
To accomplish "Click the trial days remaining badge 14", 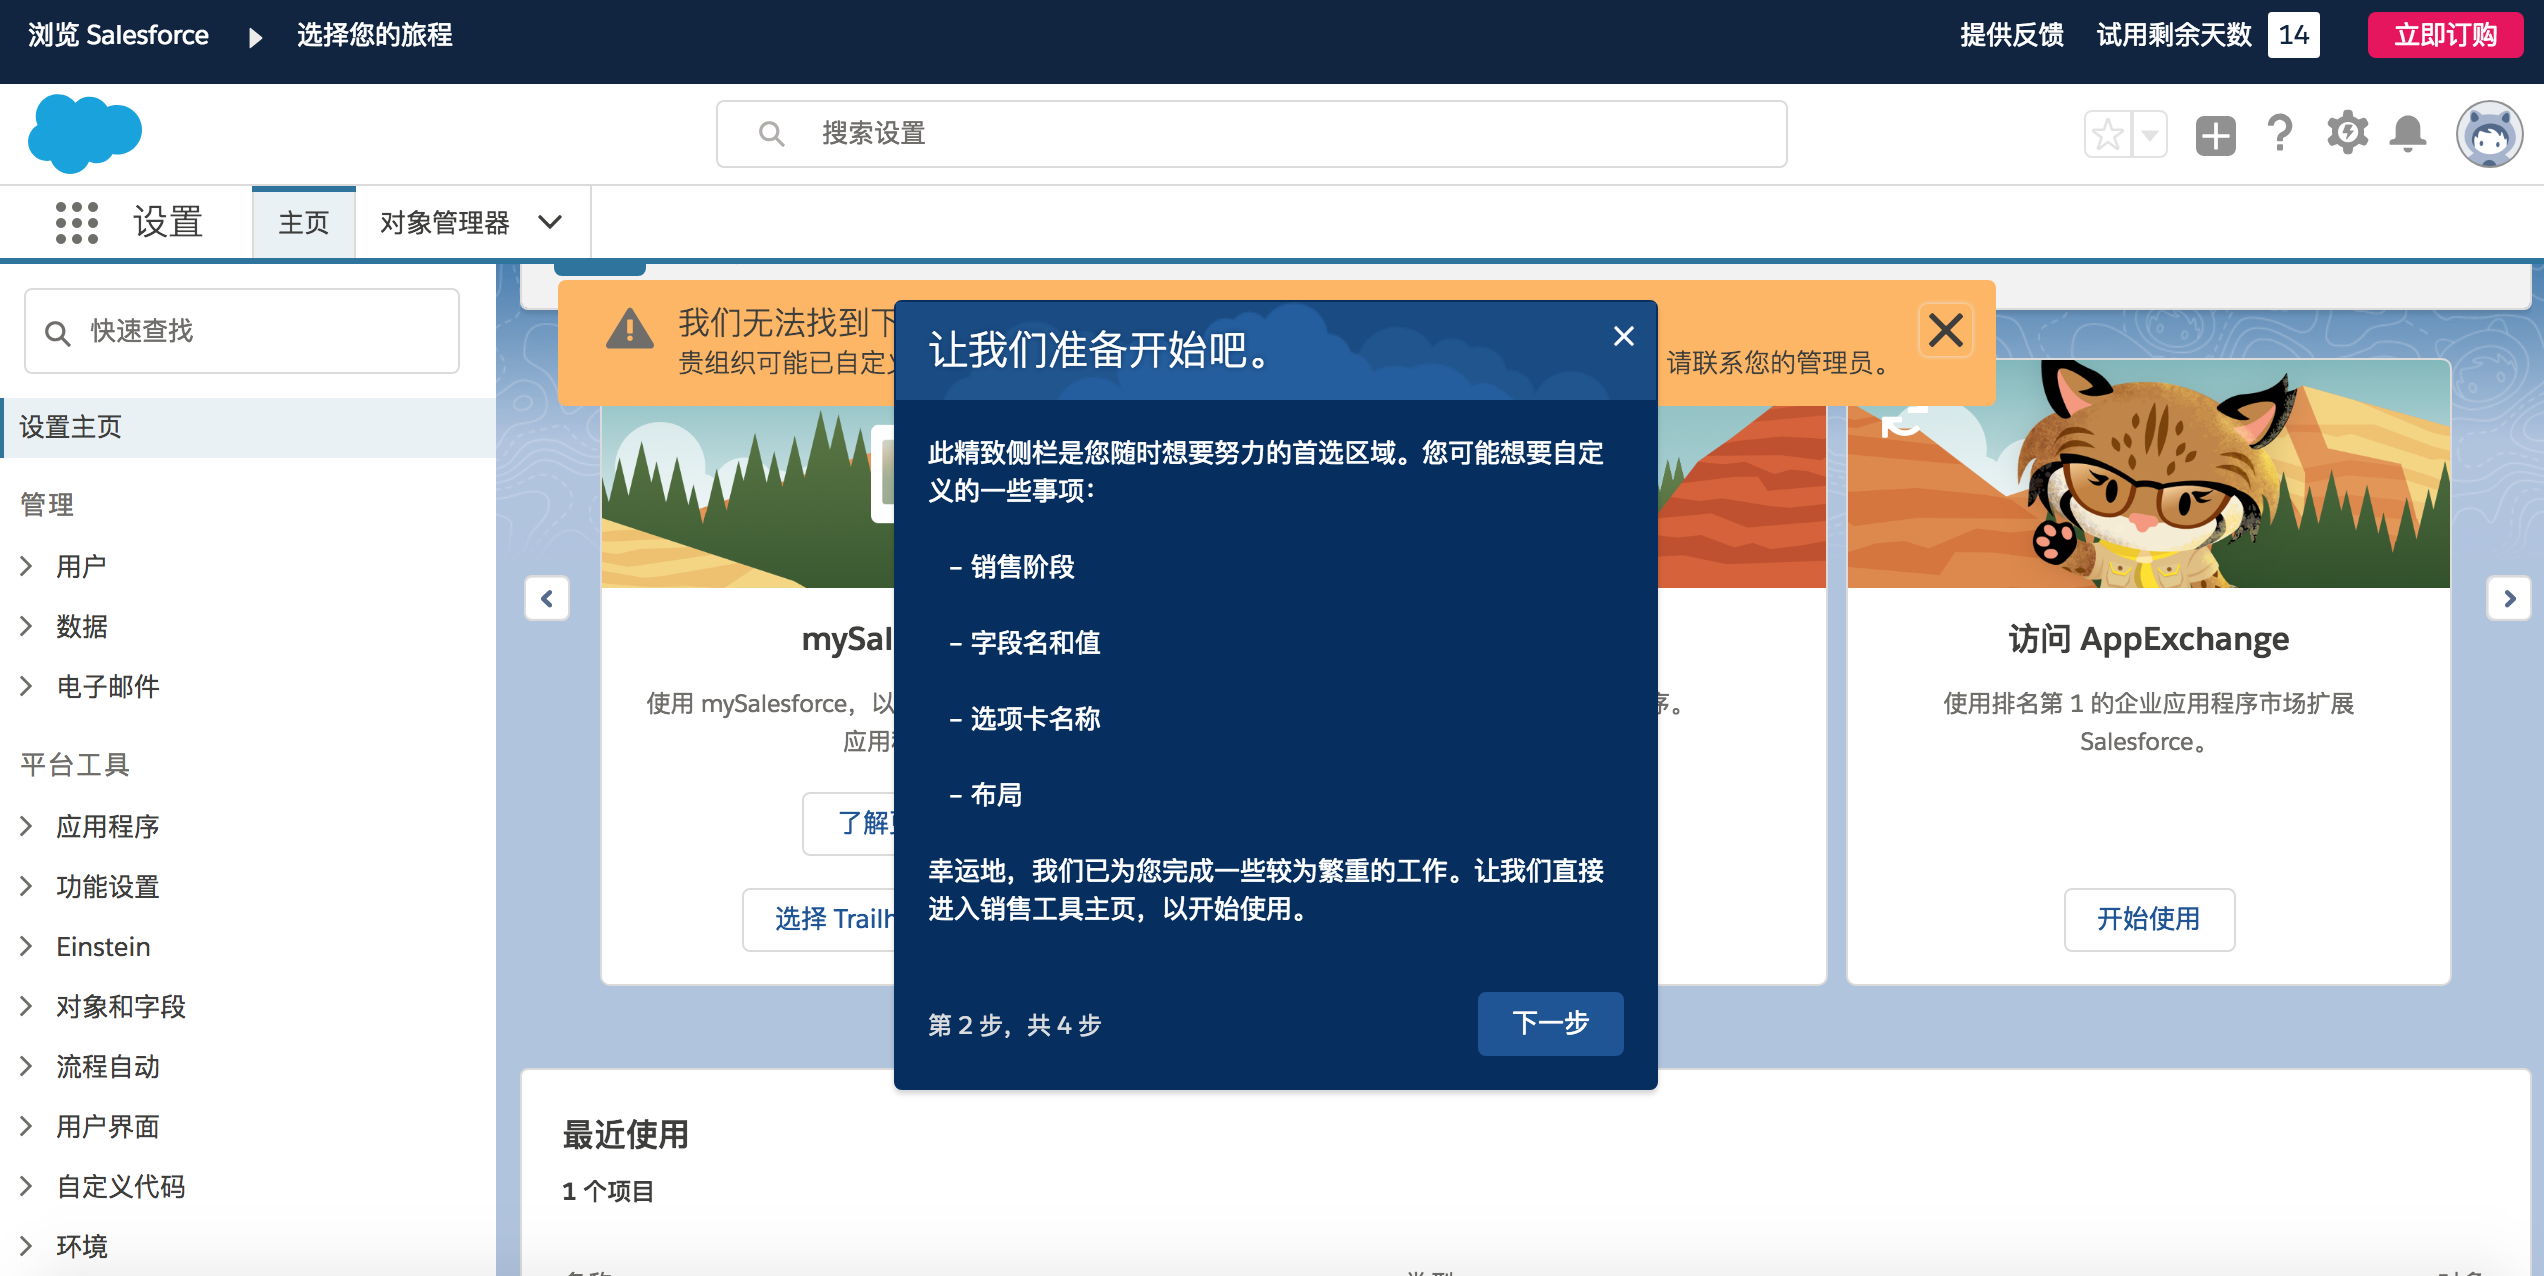I will point(2293,35).
